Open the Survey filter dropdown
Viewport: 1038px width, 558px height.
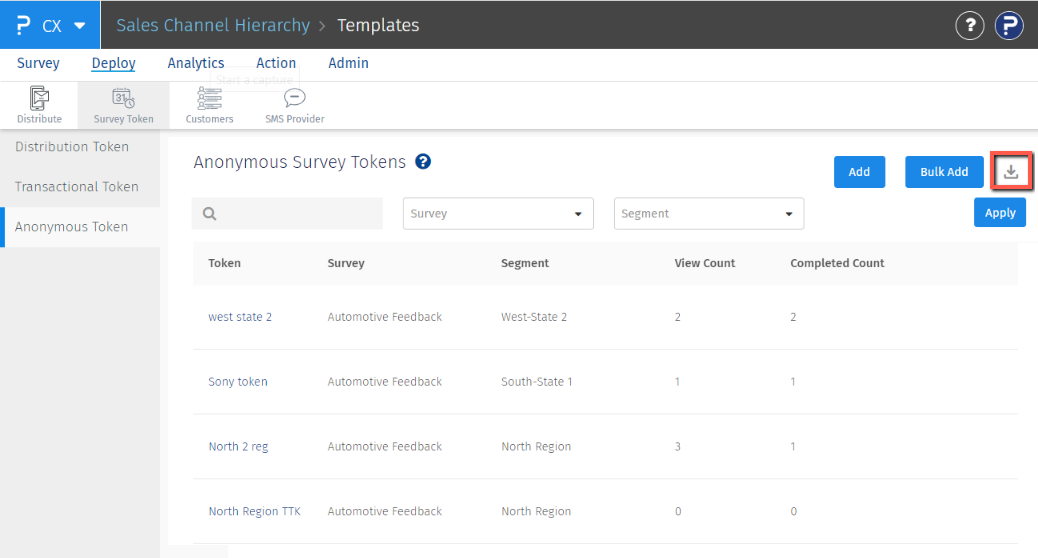click(498, 213)
